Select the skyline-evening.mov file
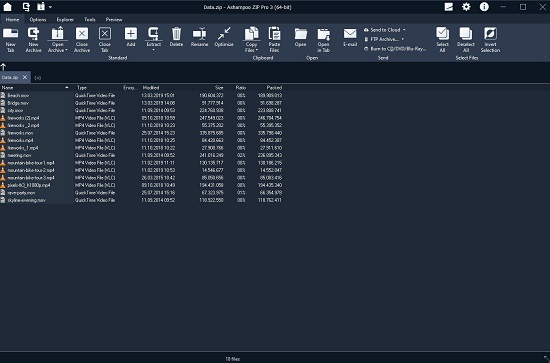The width and height of the screenshot is (550, 363). 141,200
